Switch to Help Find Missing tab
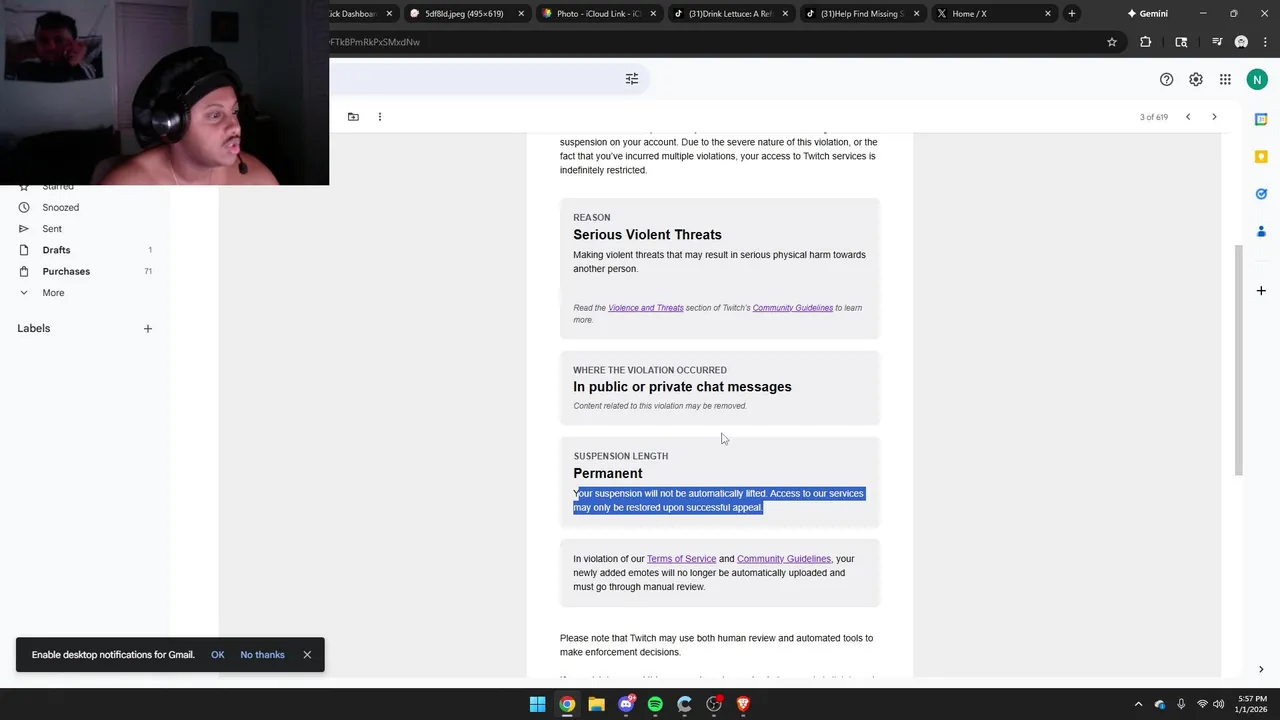The width and height of the screenshot is (1280, 720). coord(863,14)
